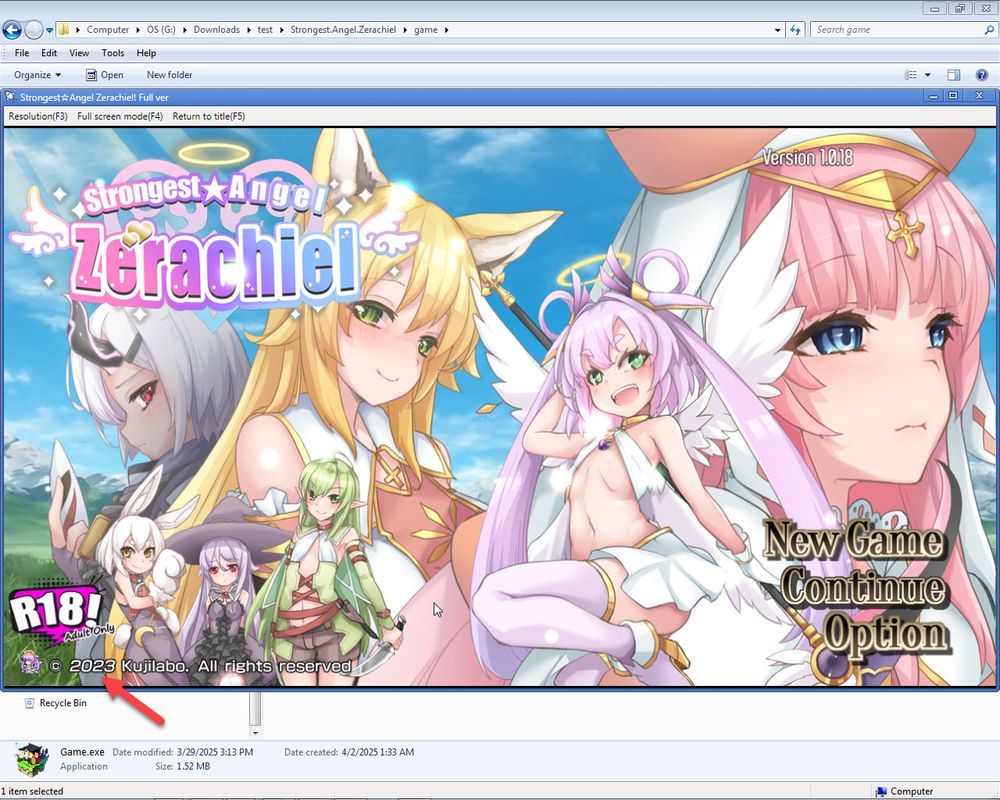
Task: Click game window title icon
Action: [x=11, y=97]
